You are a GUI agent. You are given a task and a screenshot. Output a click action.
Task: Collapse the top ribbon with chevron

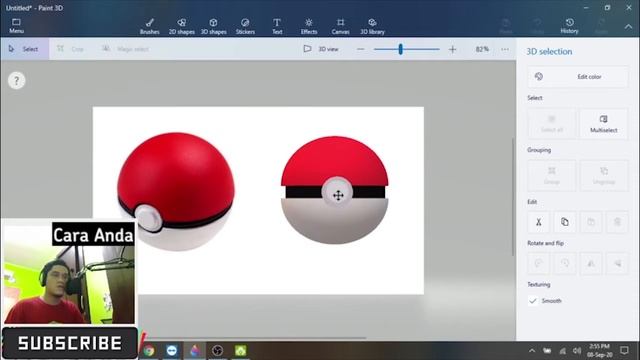(x=629, y=27)
